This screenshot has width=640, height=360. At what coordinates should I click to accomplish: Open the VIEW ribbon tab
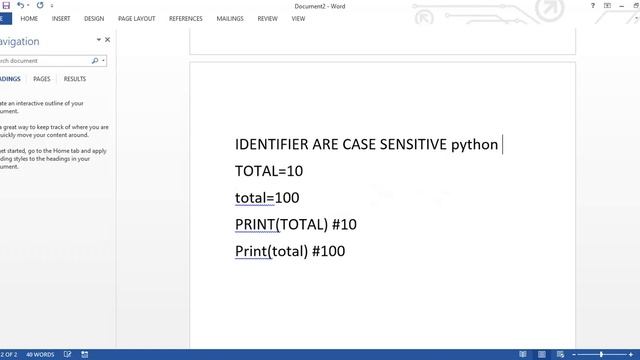pyautogui.click(x=298, y=19)
